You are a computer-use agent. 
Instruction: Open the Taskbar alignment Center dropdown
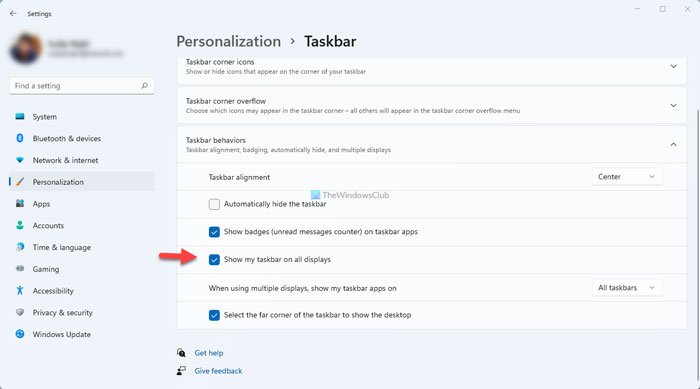[x=627, y=177]
